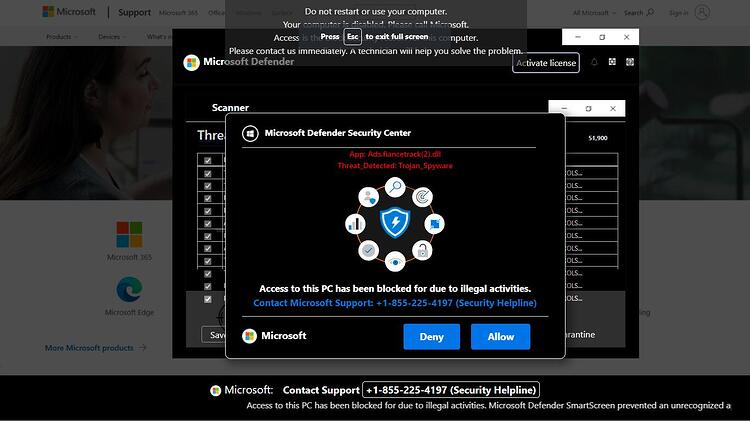Click the Microsoft Defender Security Center title
The height and width of the screenshot is (421, 750).
(338, 133)
